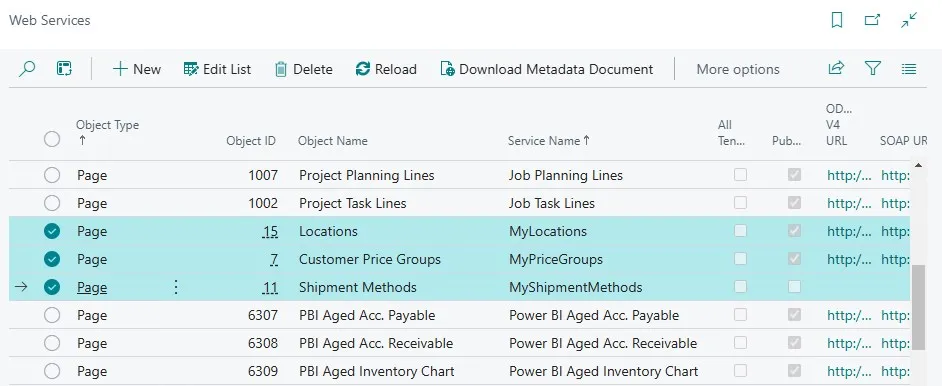Open Edit List mode
The height and width of the screenshot is (386, 942).
point(217,69)
